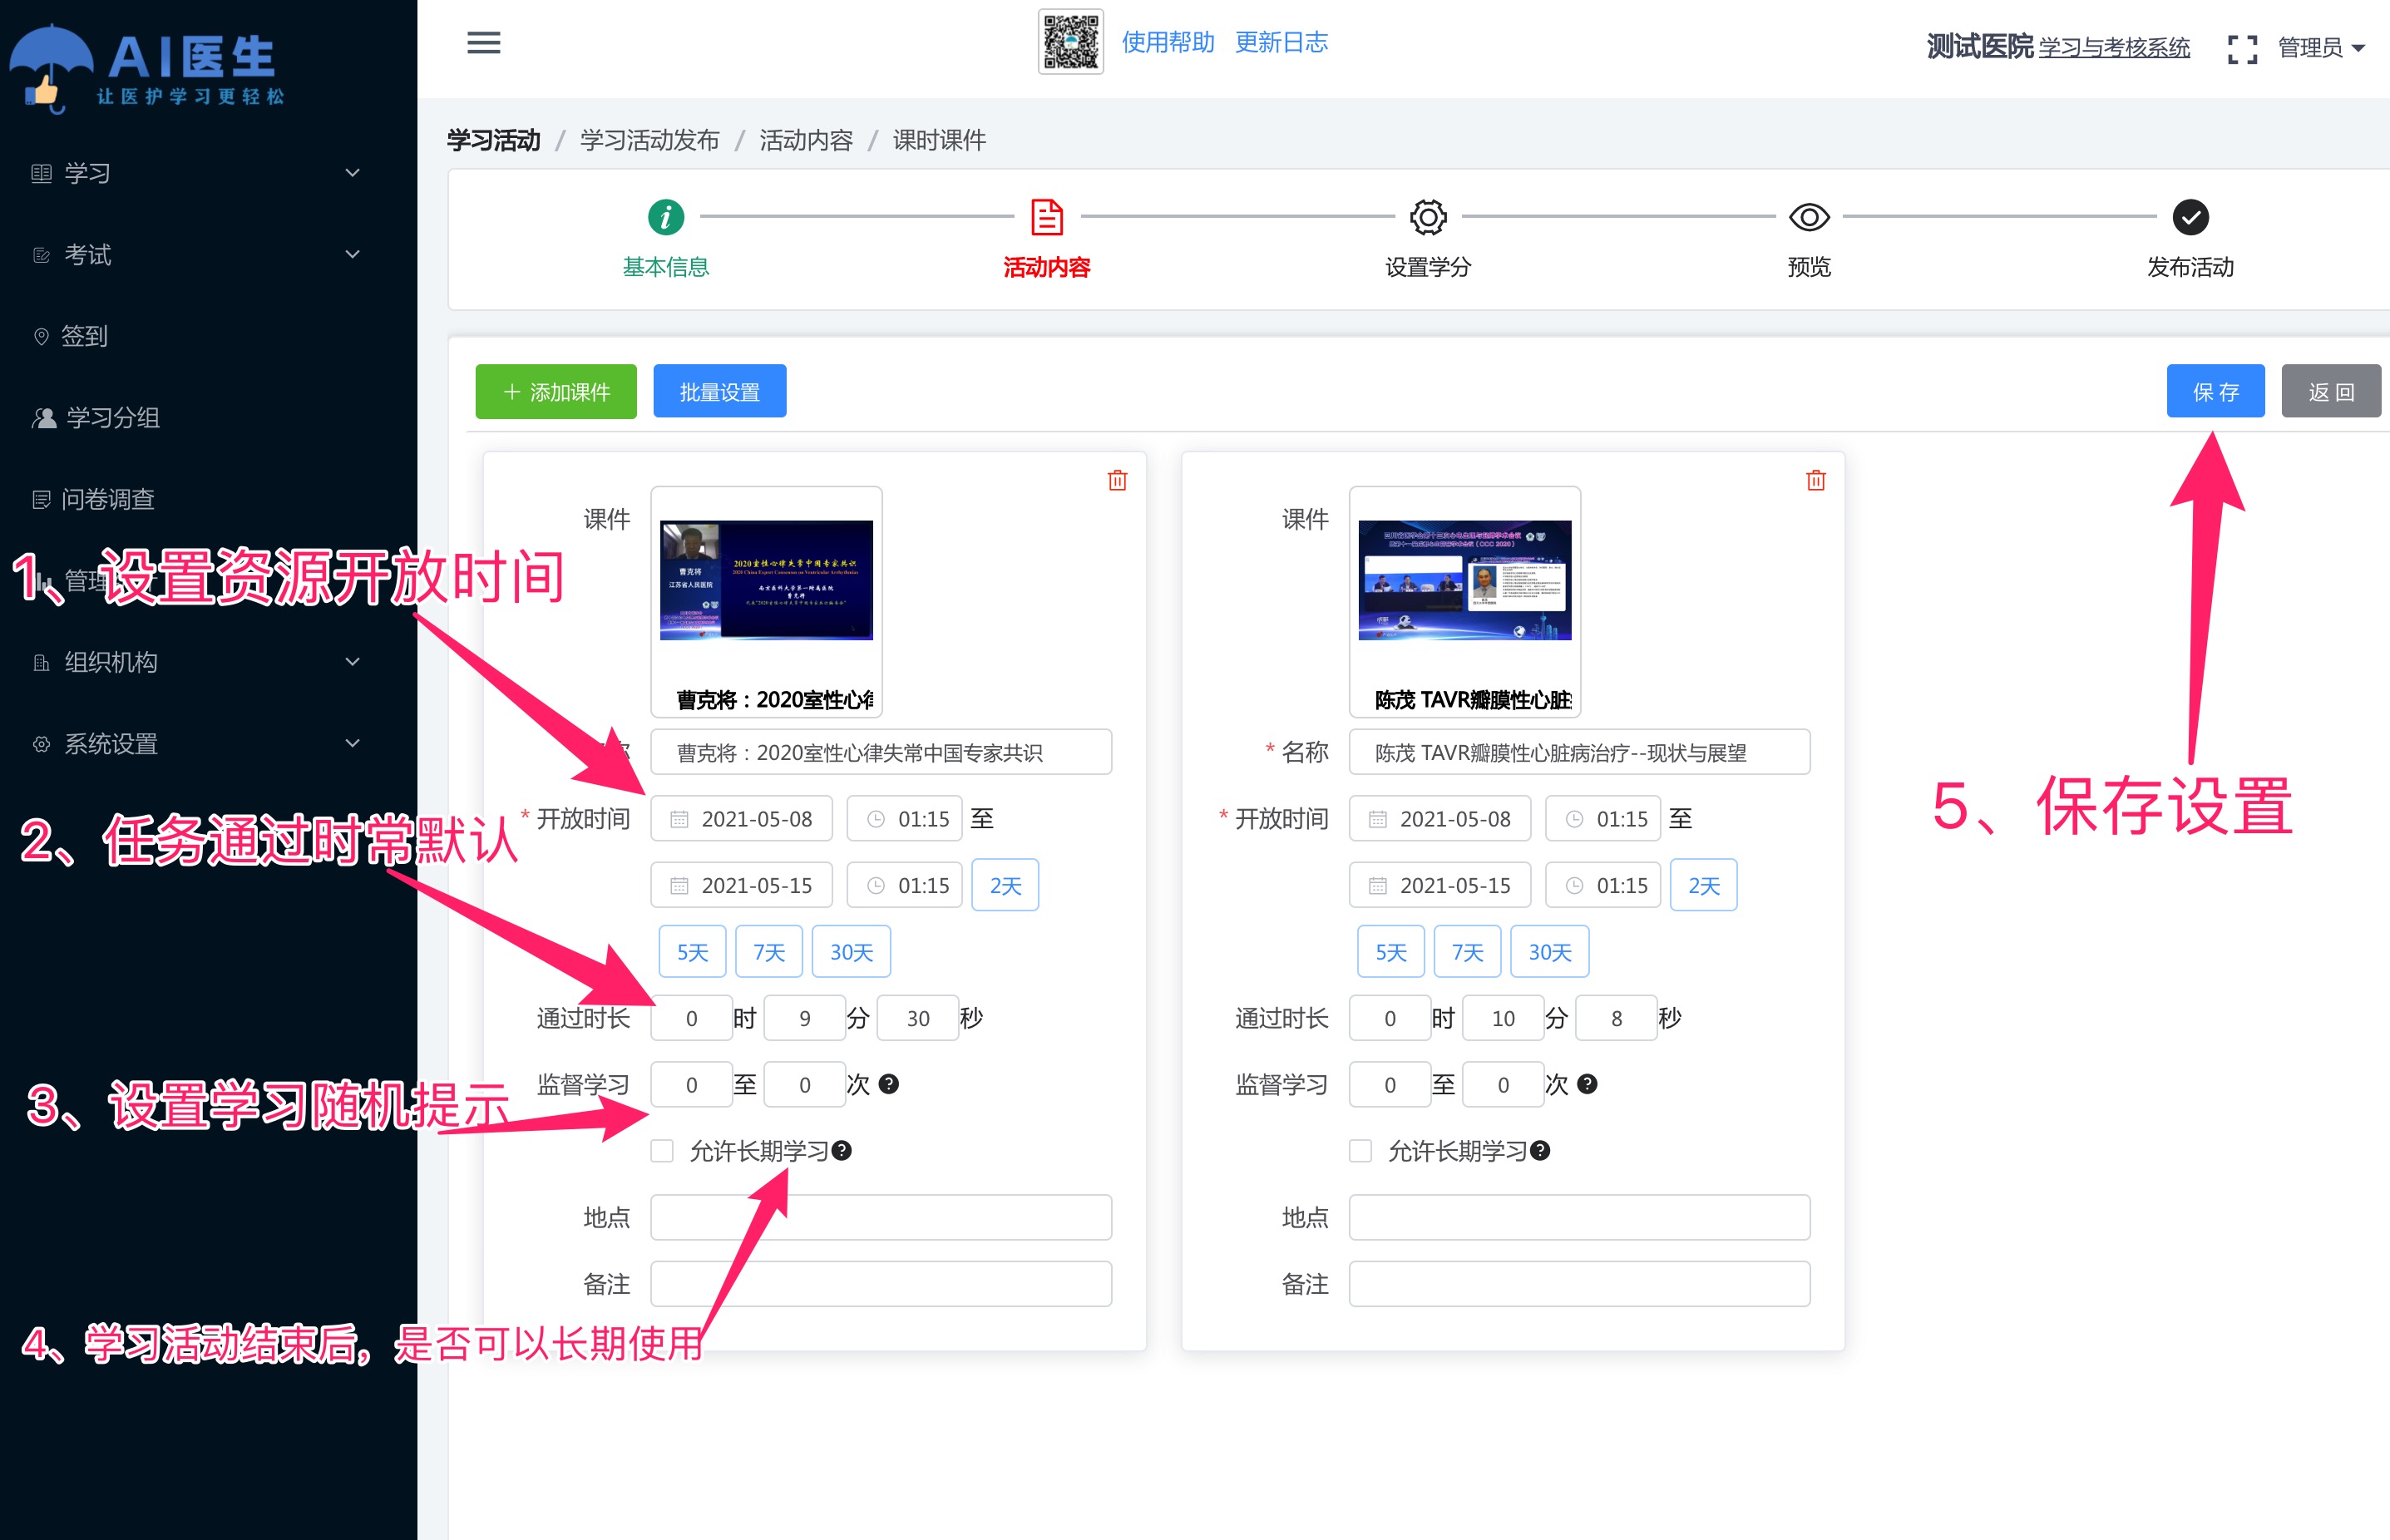Click the 基本信息 info step icon
This screenshot has width=2390, height=1540.
[x=666, y=216]
